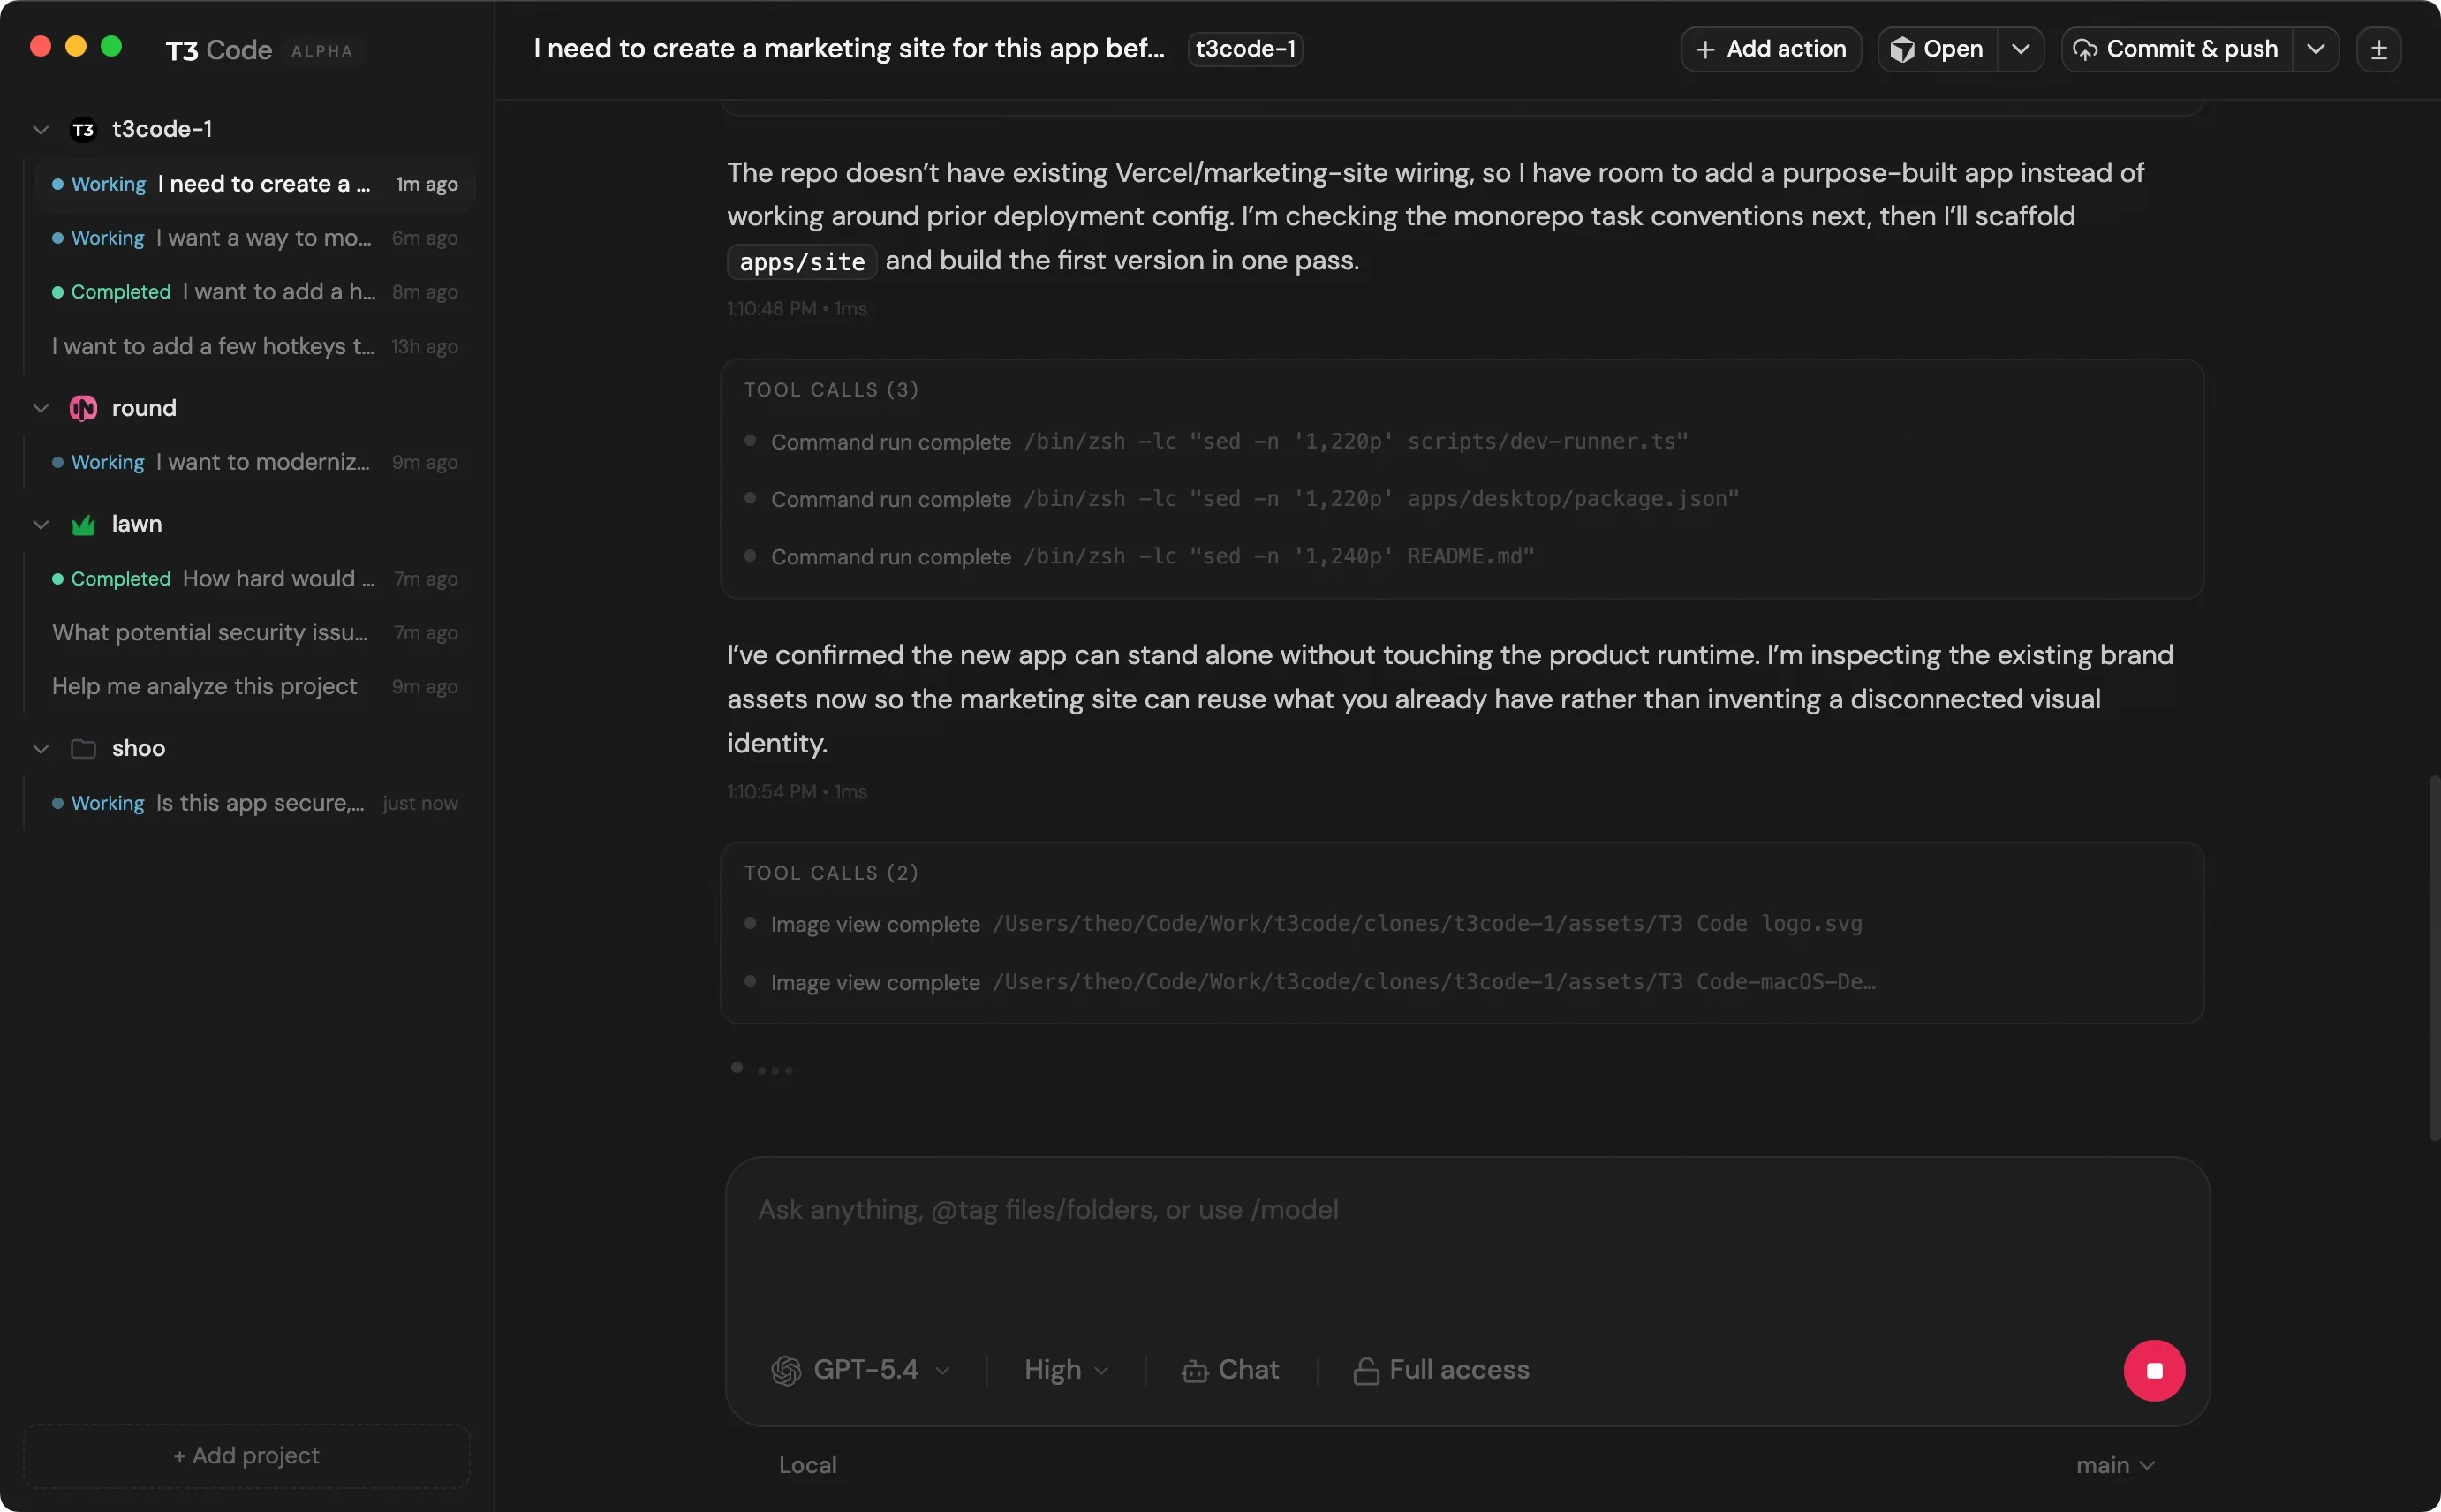Open the main branch selector
This screenshot has height=1512, width=2441.
click(2110, 1464)
